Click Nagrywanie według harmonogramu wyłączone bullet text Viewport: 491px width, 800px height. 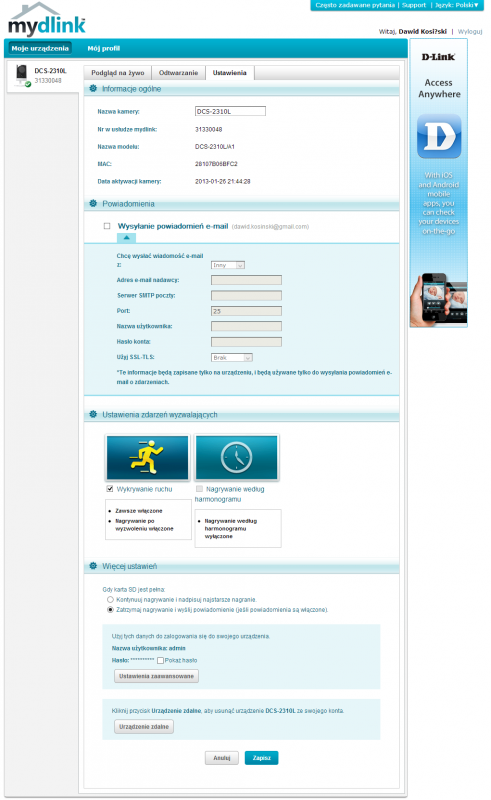[x=231, y=529]
